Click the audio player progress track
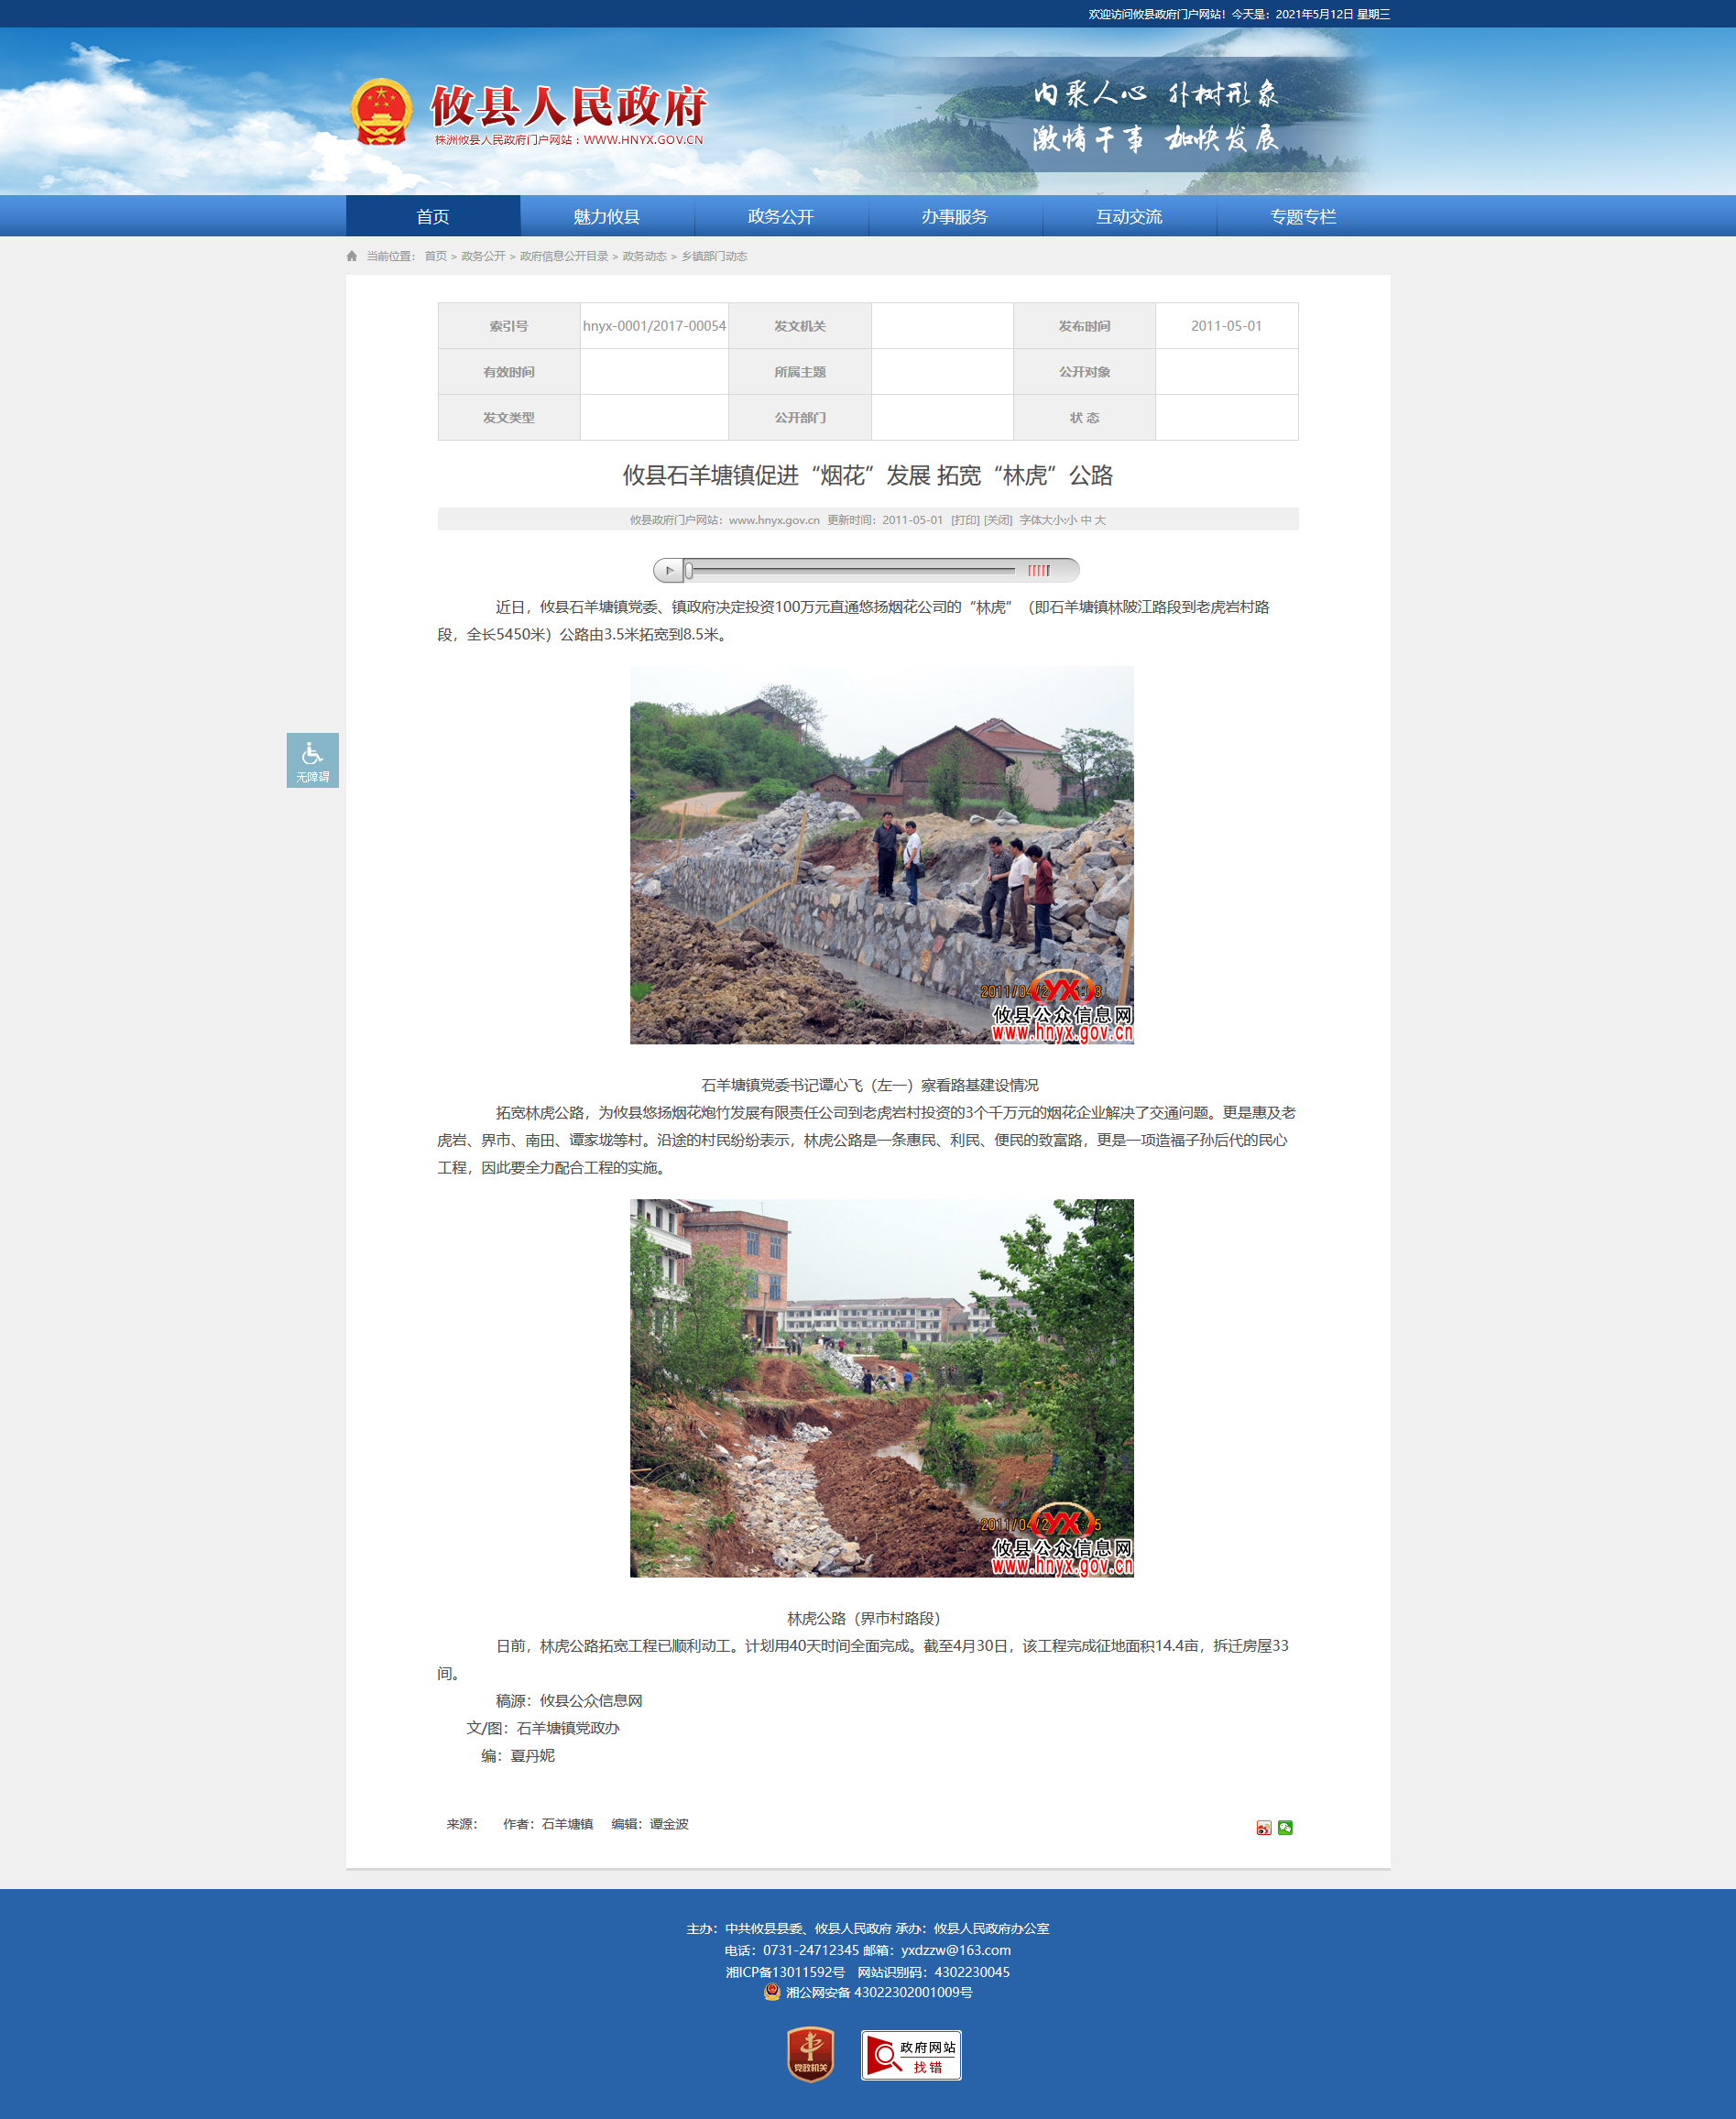The width and height of the screenshot is (1736, 2119). coord(850,570)
